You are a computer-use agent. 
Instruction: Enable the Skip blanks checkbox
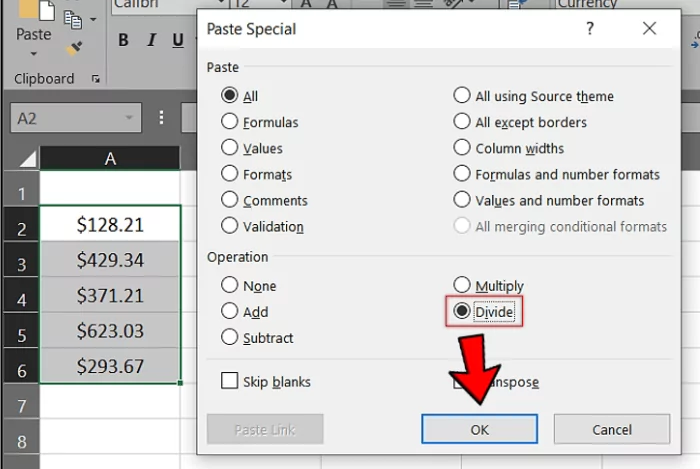point(230,381)
